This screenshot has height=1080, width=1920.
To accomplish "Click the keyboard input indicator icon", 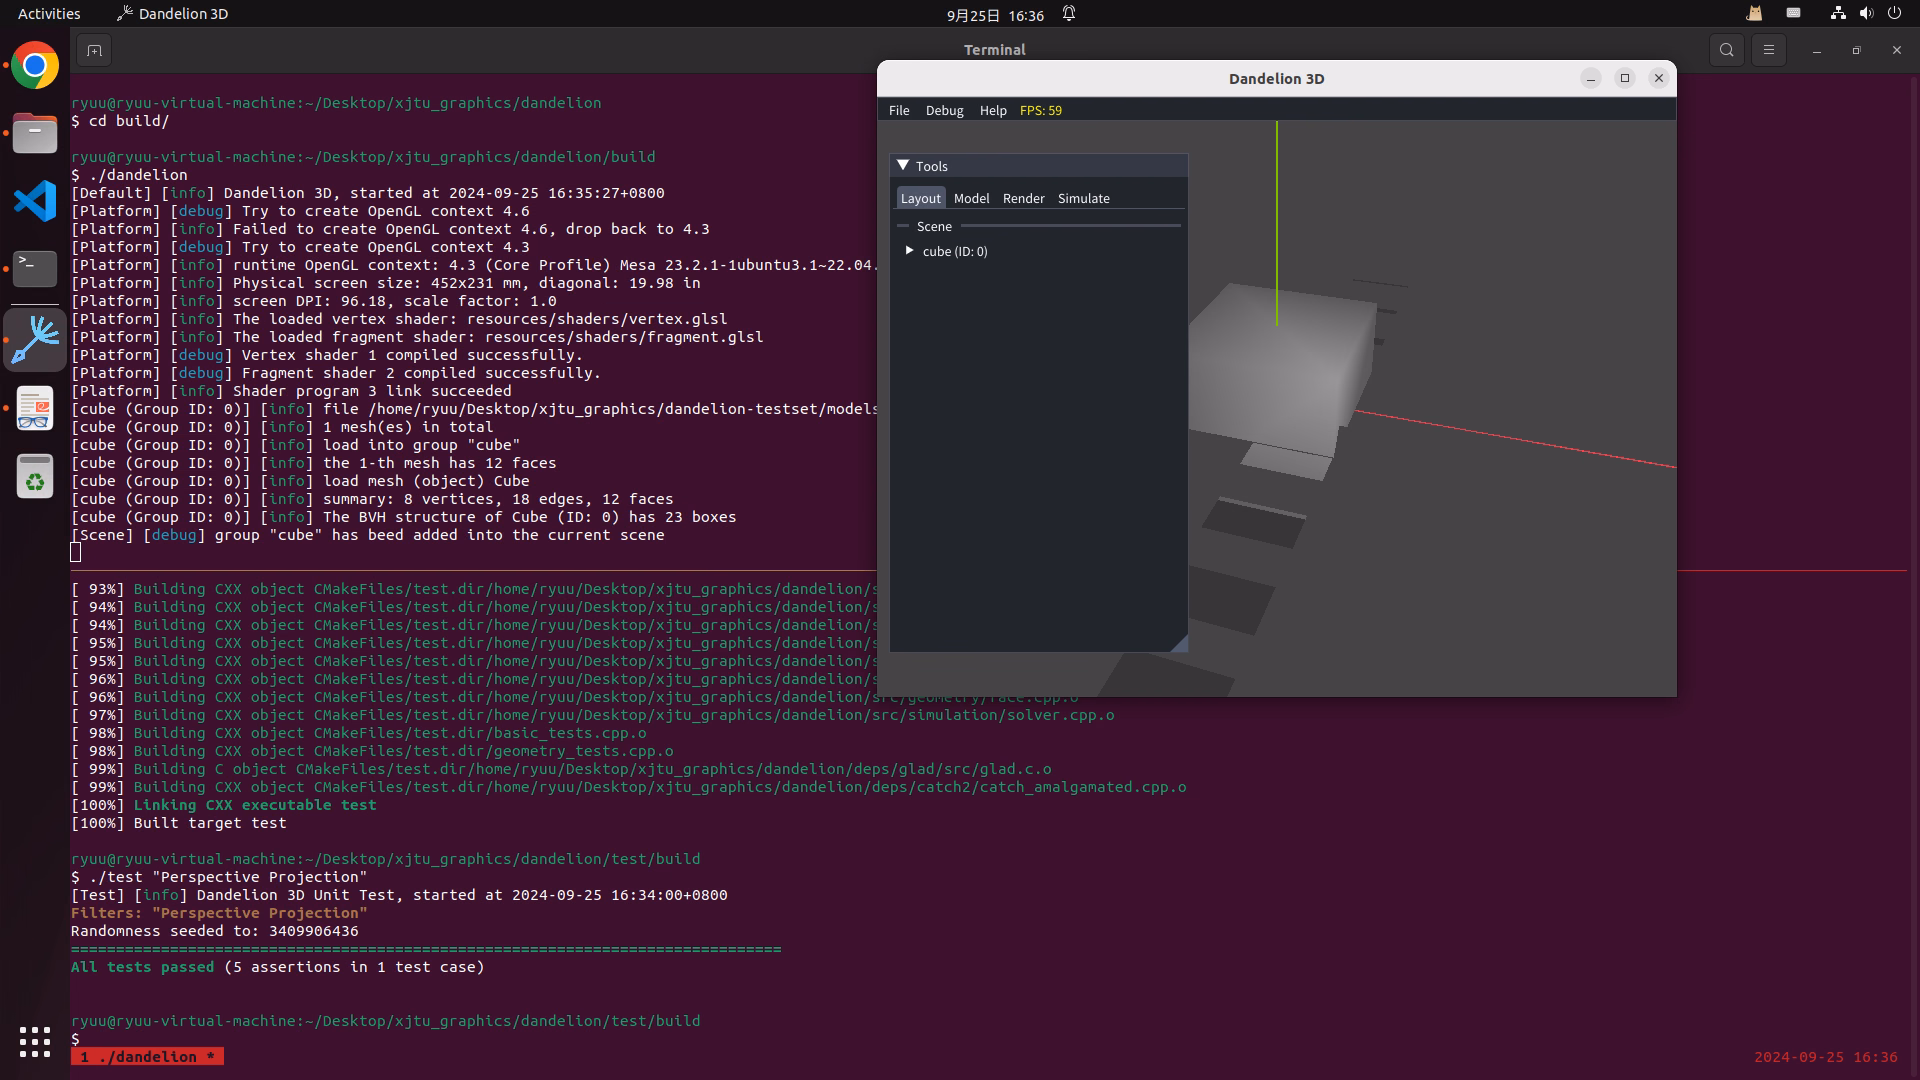I will (1794, 14).
